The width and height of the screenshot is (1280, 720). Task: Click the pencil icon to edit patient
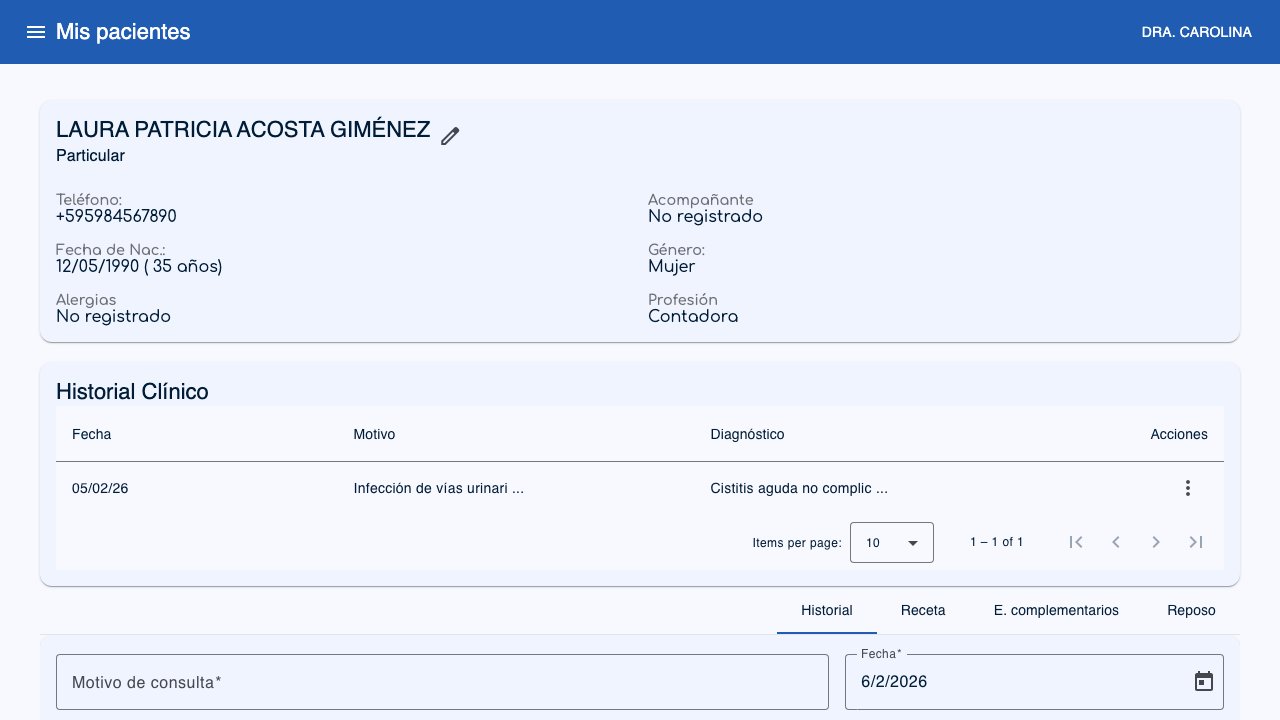[x=450, y=136]
